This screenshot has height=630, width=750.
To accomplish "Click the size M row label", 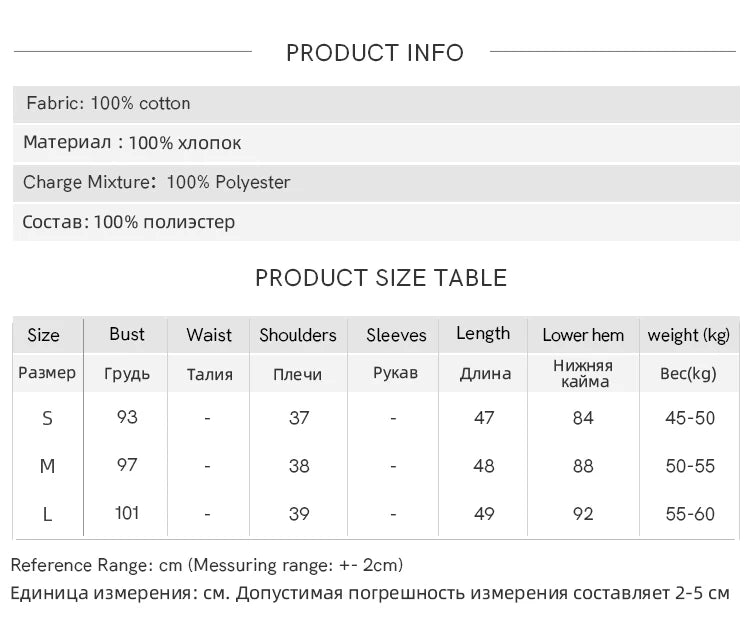I will (x=47, y=466).
